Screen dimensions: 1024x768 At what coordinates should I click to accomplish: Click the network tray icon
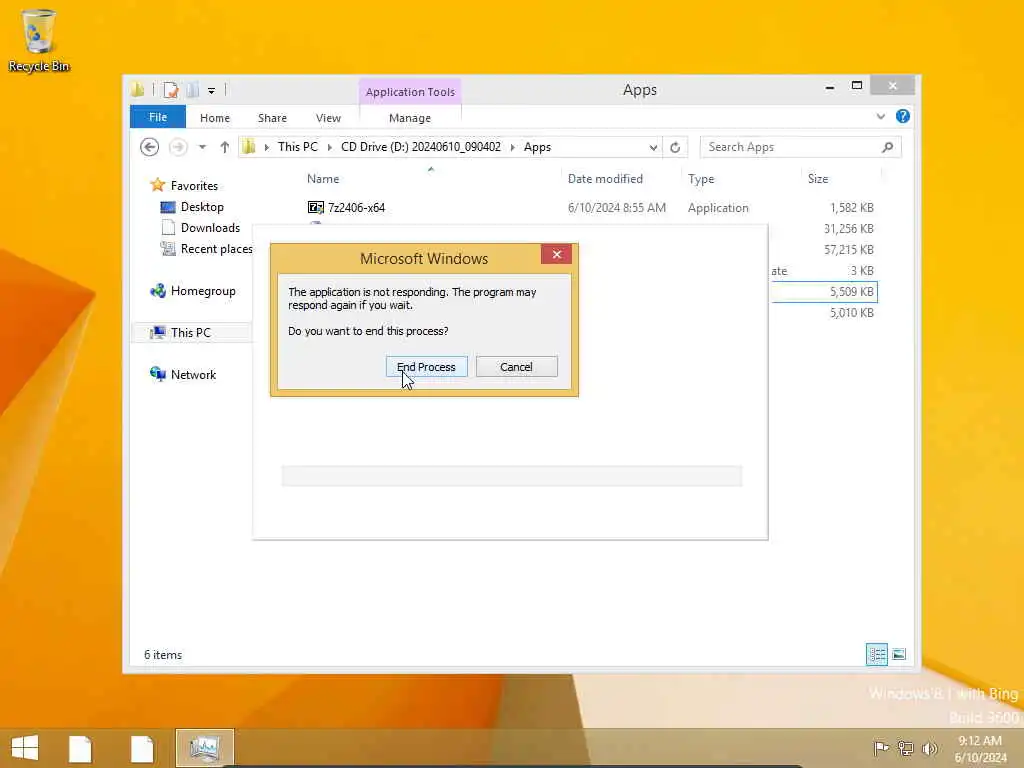pos(905,748)
